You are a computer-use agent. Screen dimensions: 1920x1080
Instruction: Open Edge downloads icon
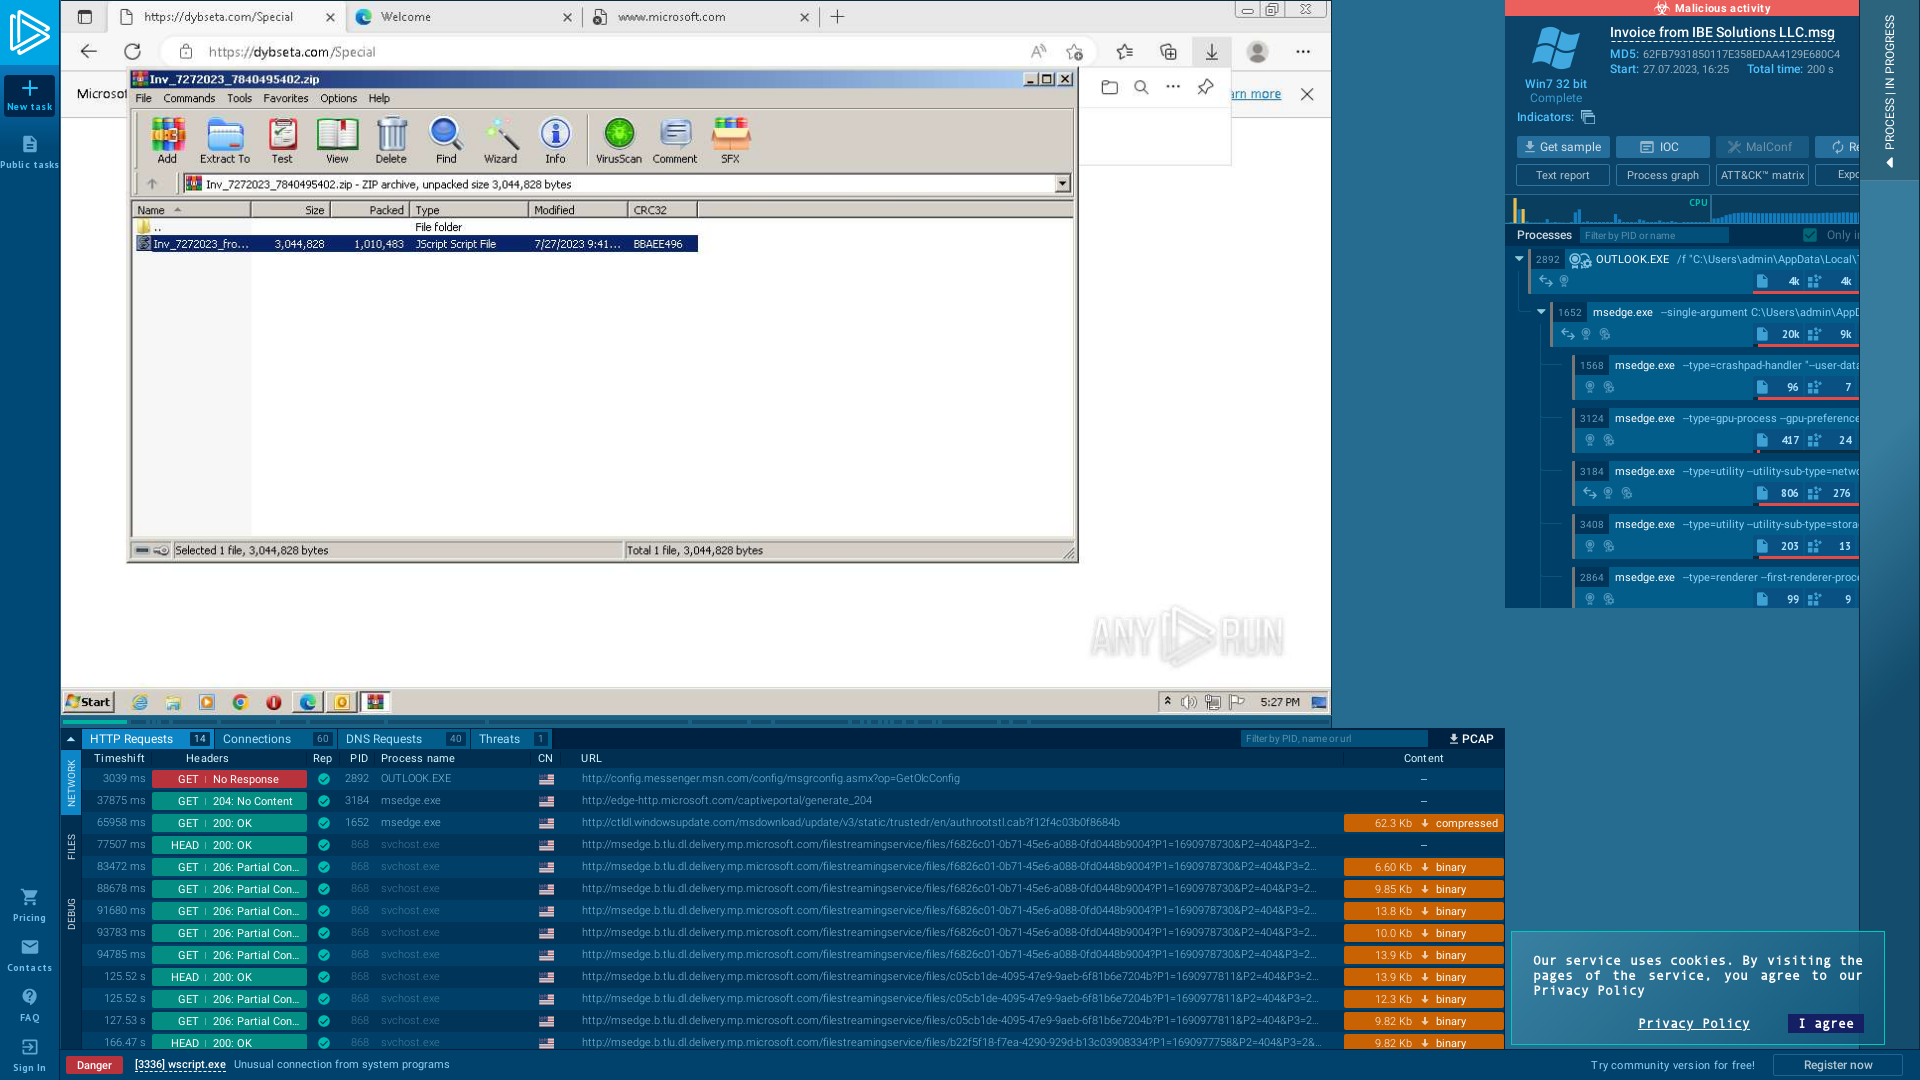coord(1211,51)
